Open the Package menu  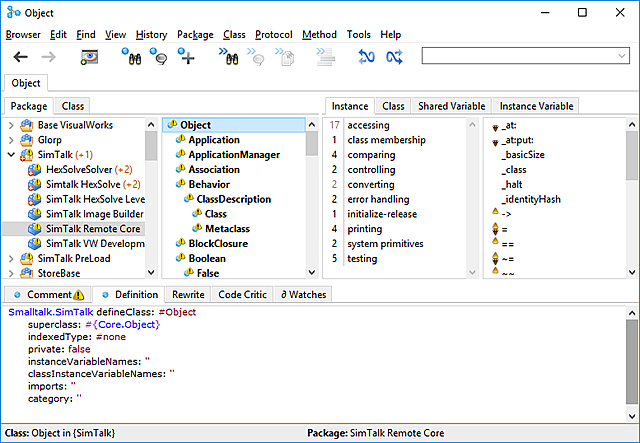tap(195, 35)
